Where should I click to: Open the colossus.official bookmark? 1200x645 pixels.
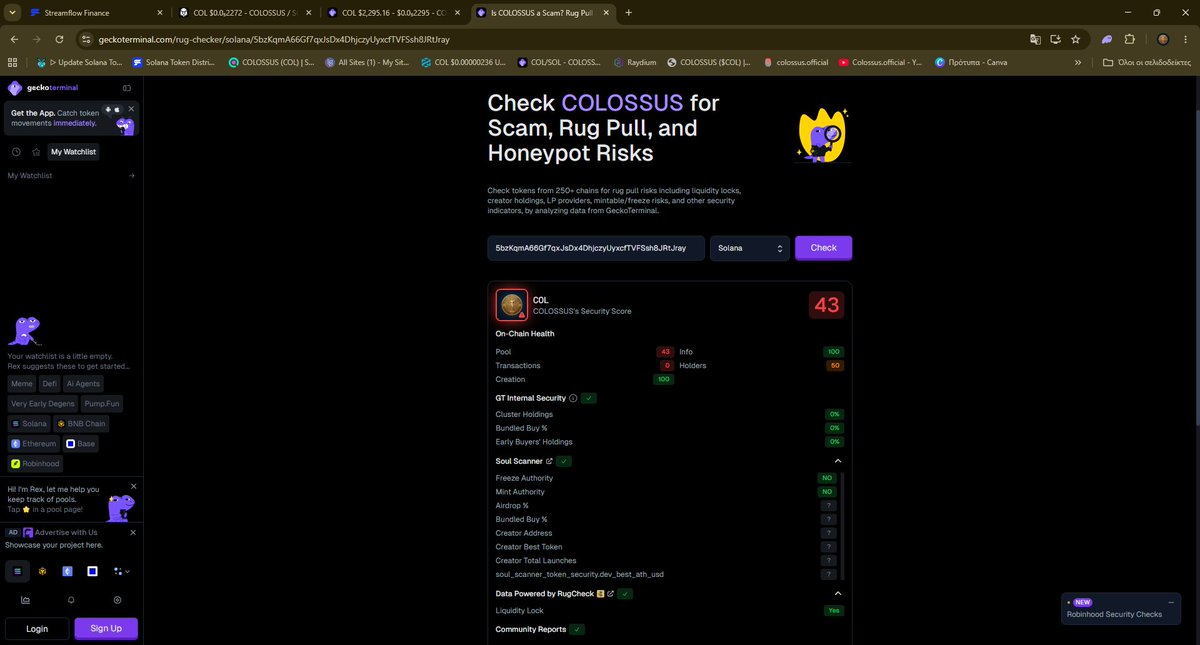tap(796, 62)
